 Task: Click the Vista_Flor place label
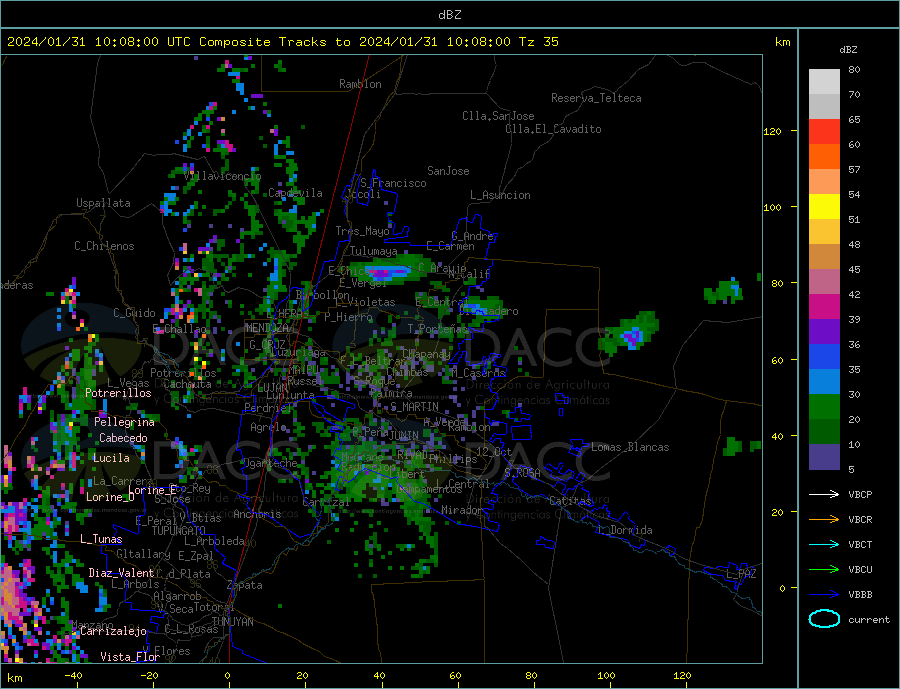point(130,657)
